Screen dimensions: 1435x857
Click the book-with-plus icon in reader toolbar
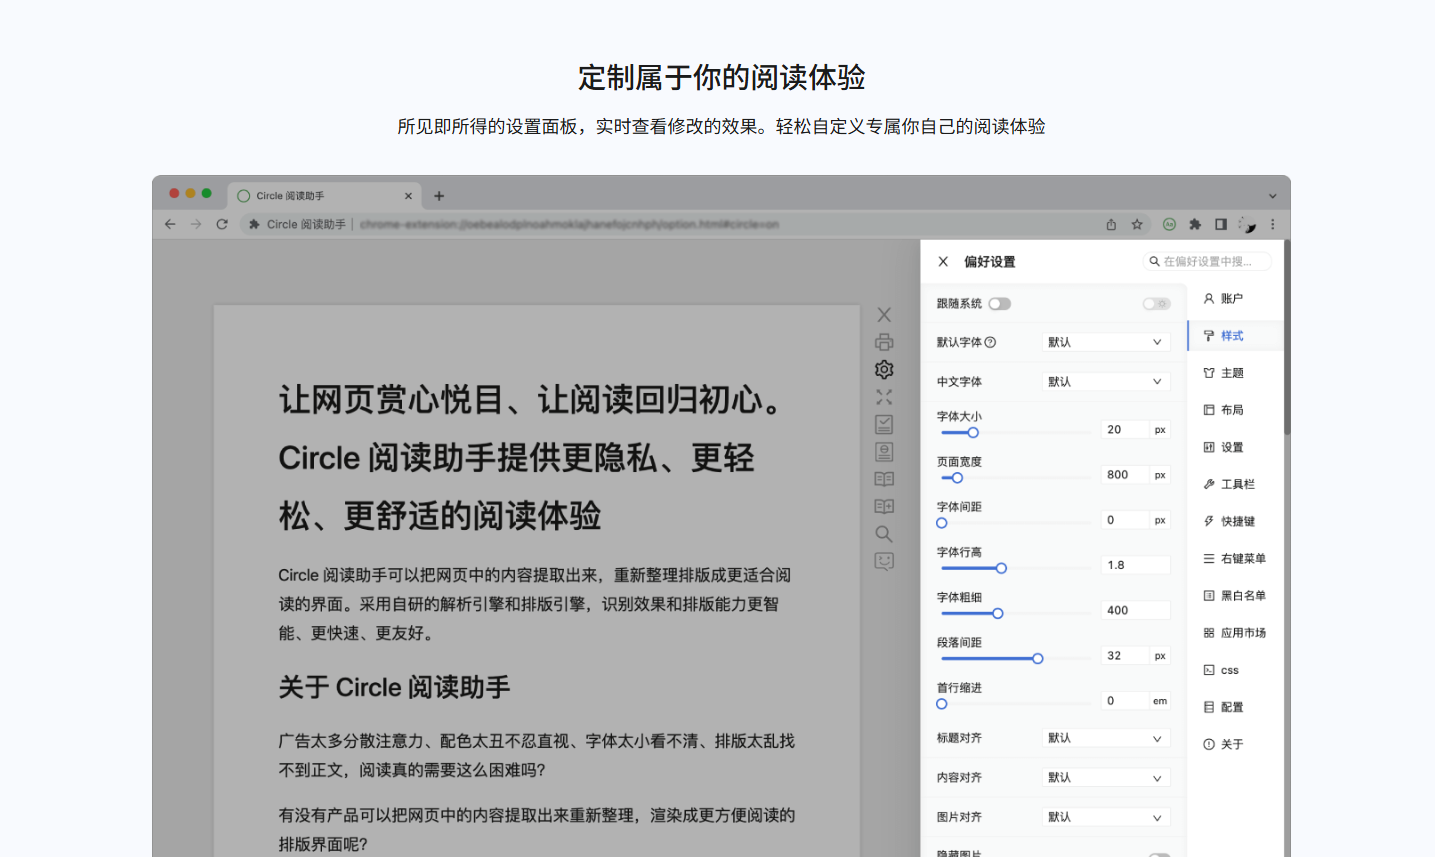pos(884,506)
